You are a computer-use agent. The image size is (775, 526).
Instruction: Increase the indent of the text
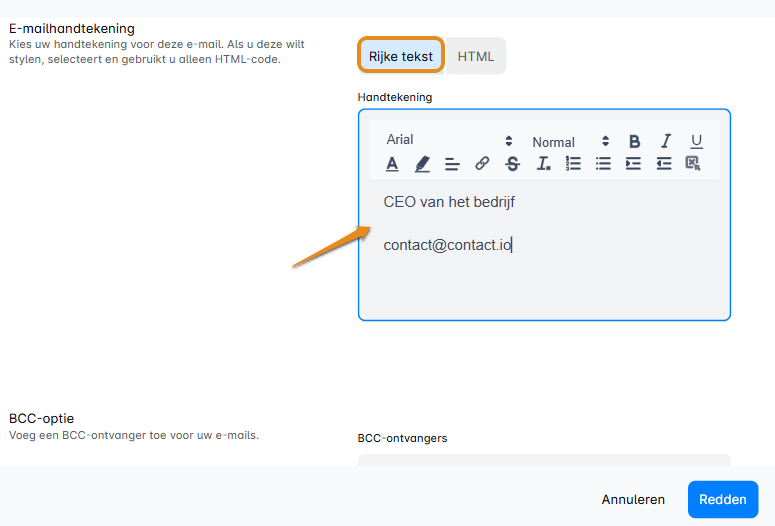coord(633,164)
